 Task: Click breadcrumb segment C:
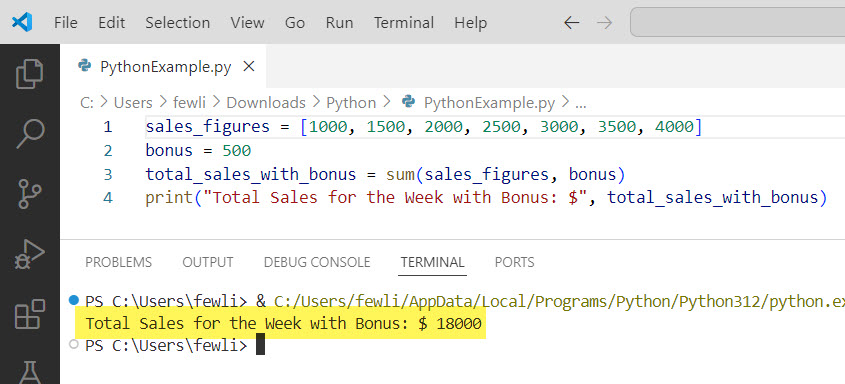coord(87,102)
